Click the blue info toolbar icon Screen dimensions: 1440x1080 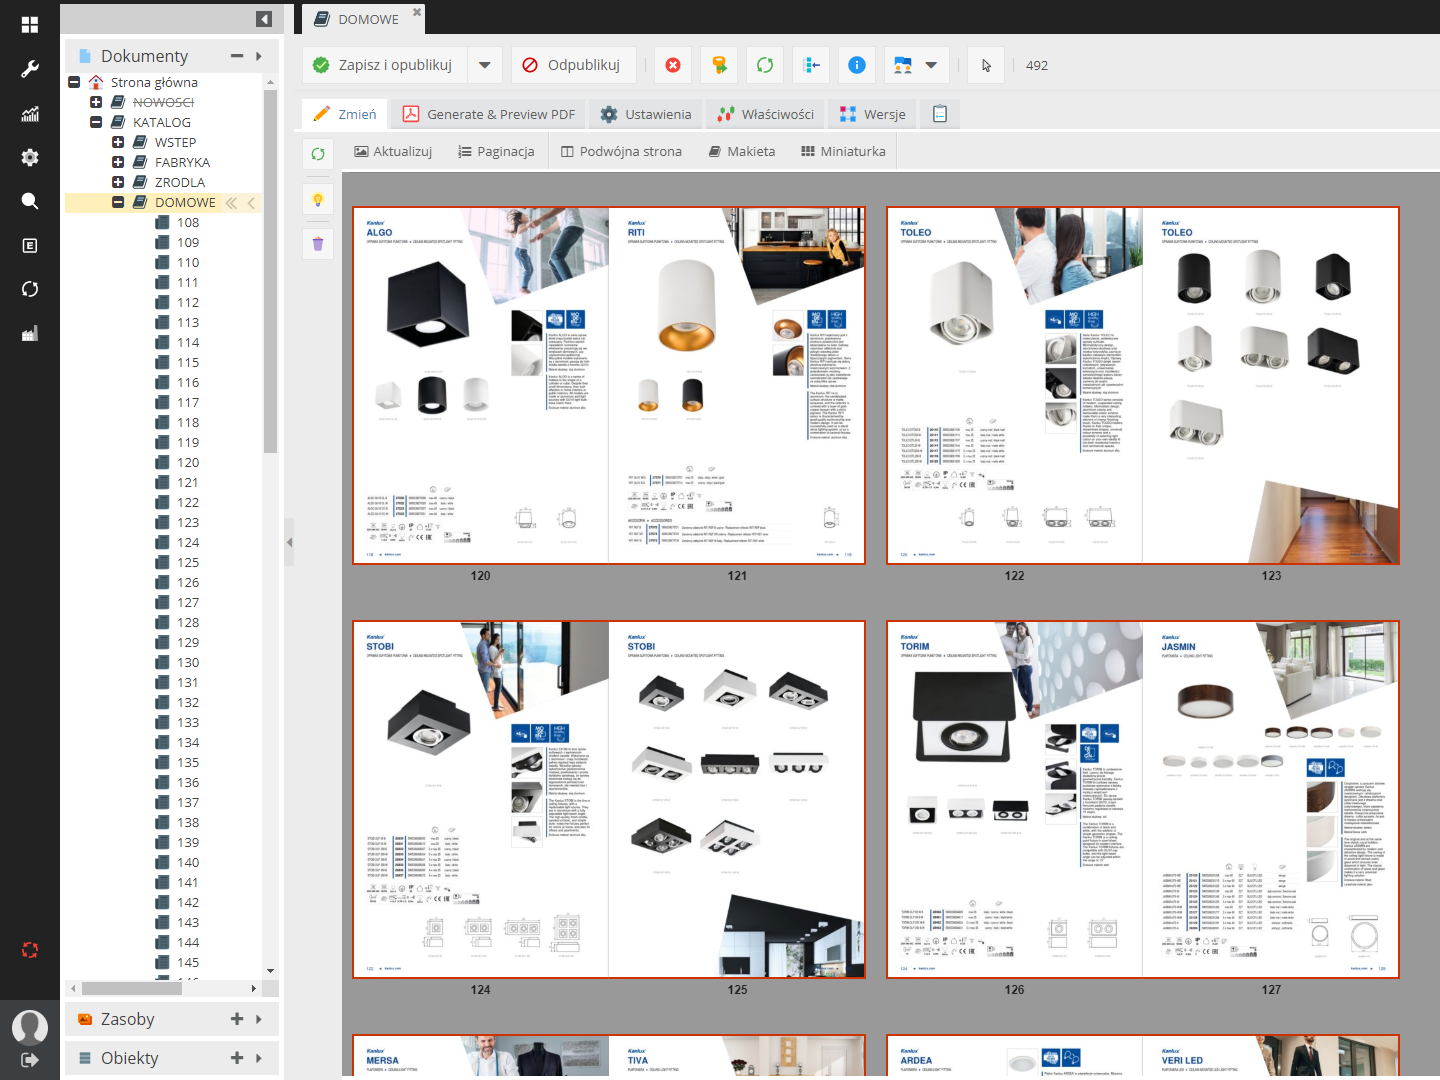tap(857, 65)
